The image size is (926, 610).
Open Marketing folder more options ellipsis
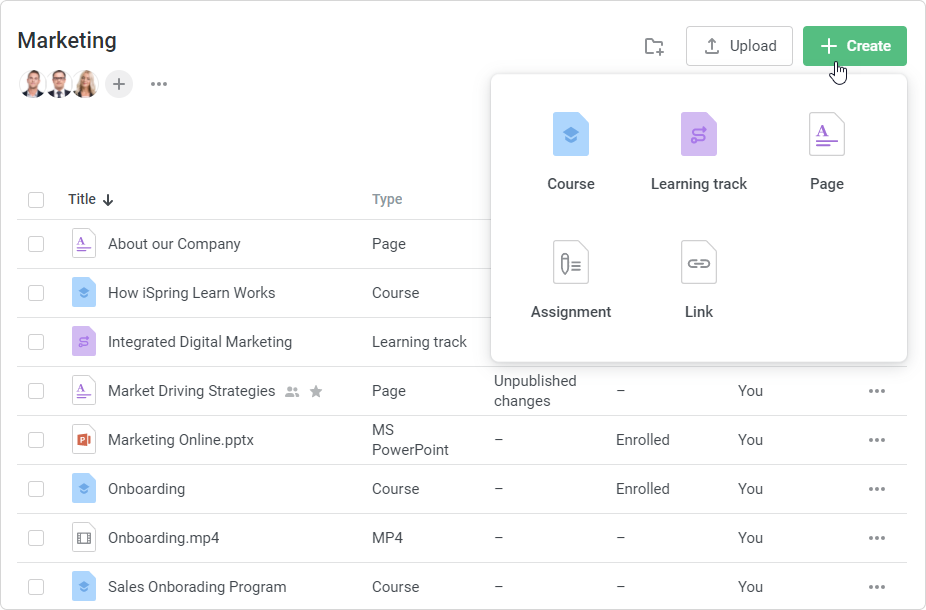[x=159, y=84]
